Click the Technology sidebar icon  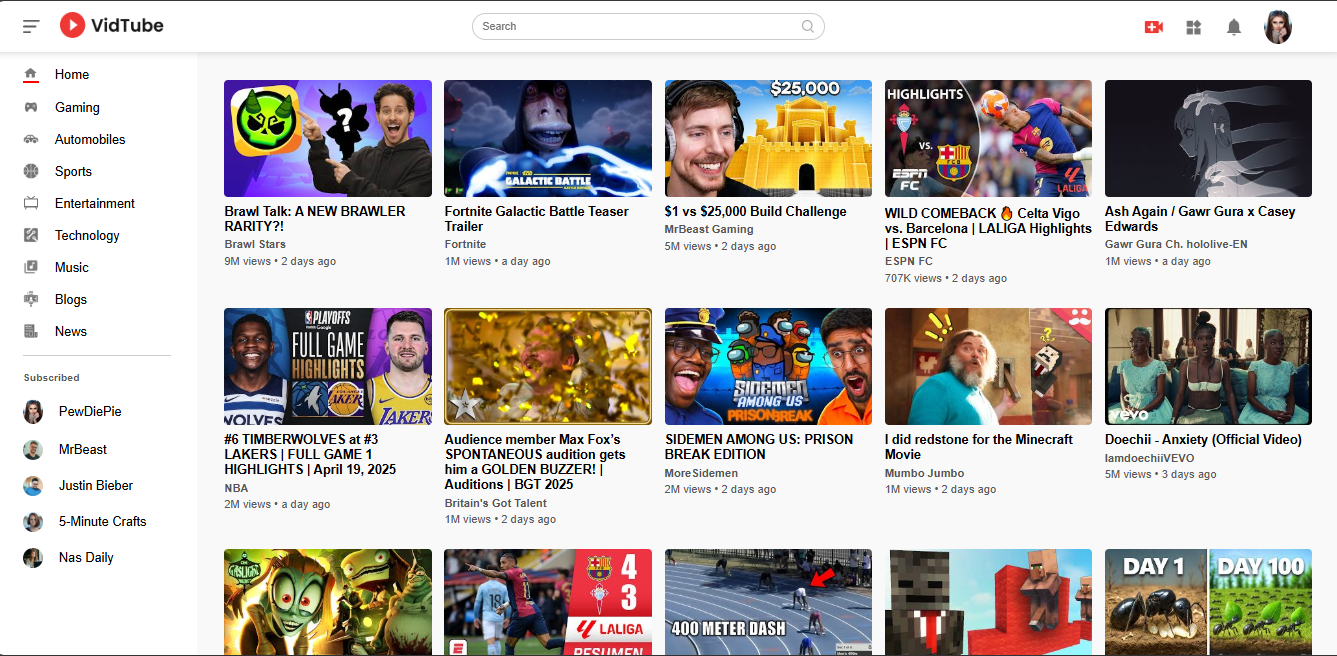pos(31,235)
